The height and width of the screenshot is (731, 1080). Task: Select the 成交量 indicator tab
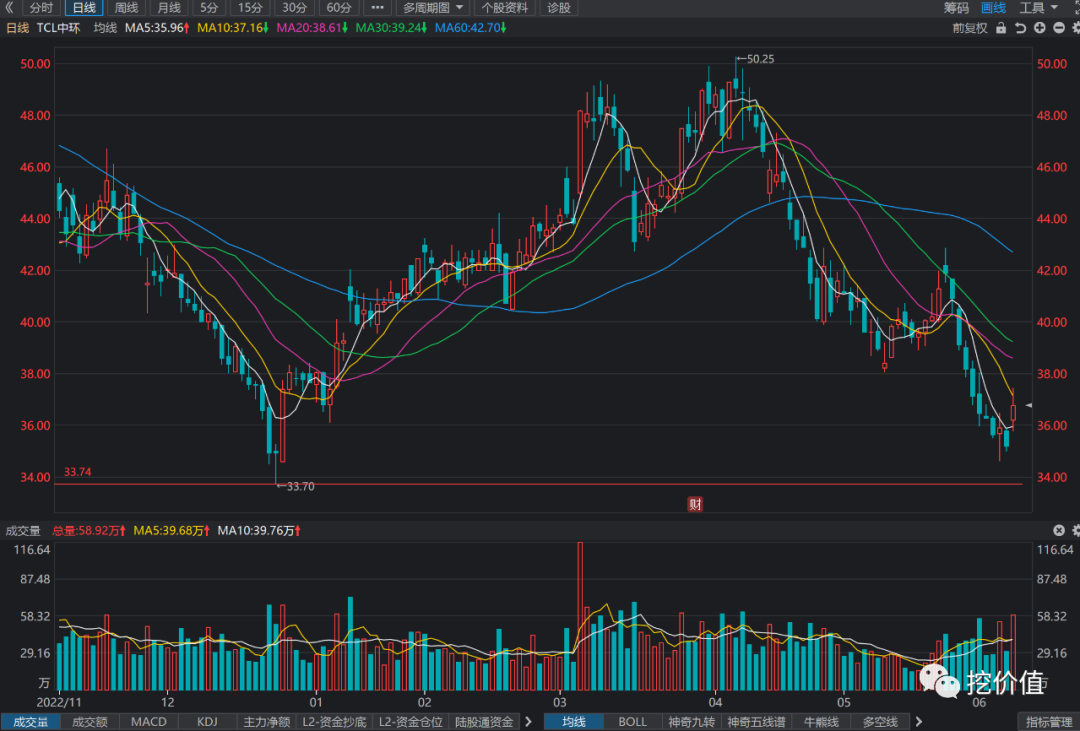click(31, 722)
